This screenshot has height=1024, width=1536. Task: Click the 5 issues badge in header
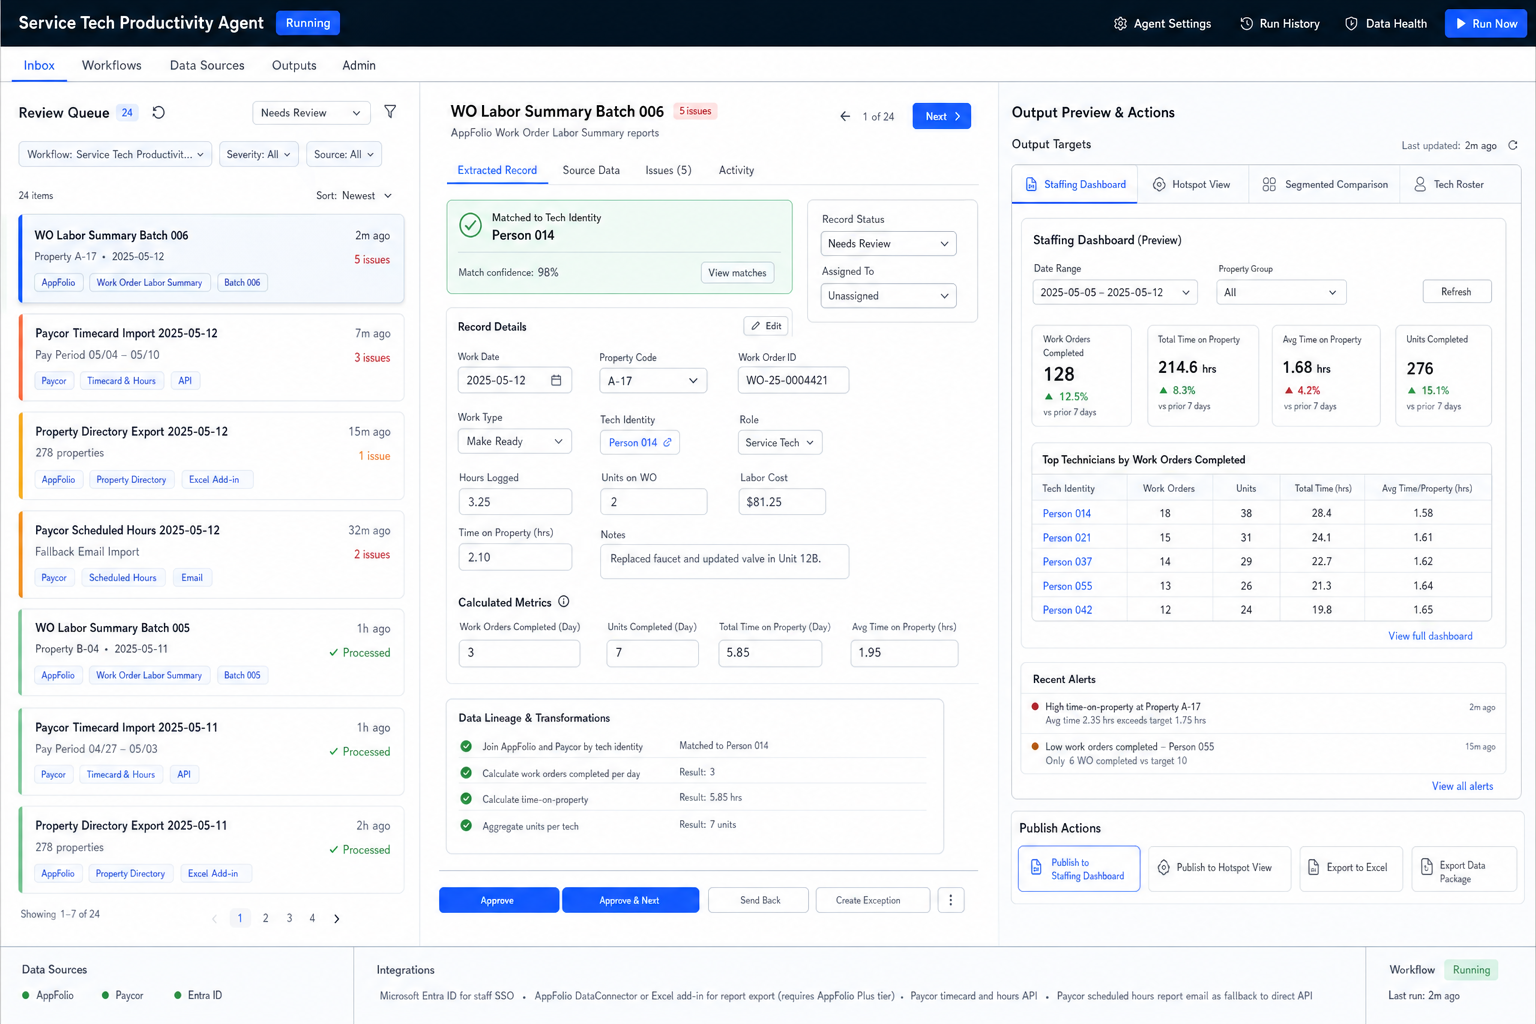[x=695, y=111]
